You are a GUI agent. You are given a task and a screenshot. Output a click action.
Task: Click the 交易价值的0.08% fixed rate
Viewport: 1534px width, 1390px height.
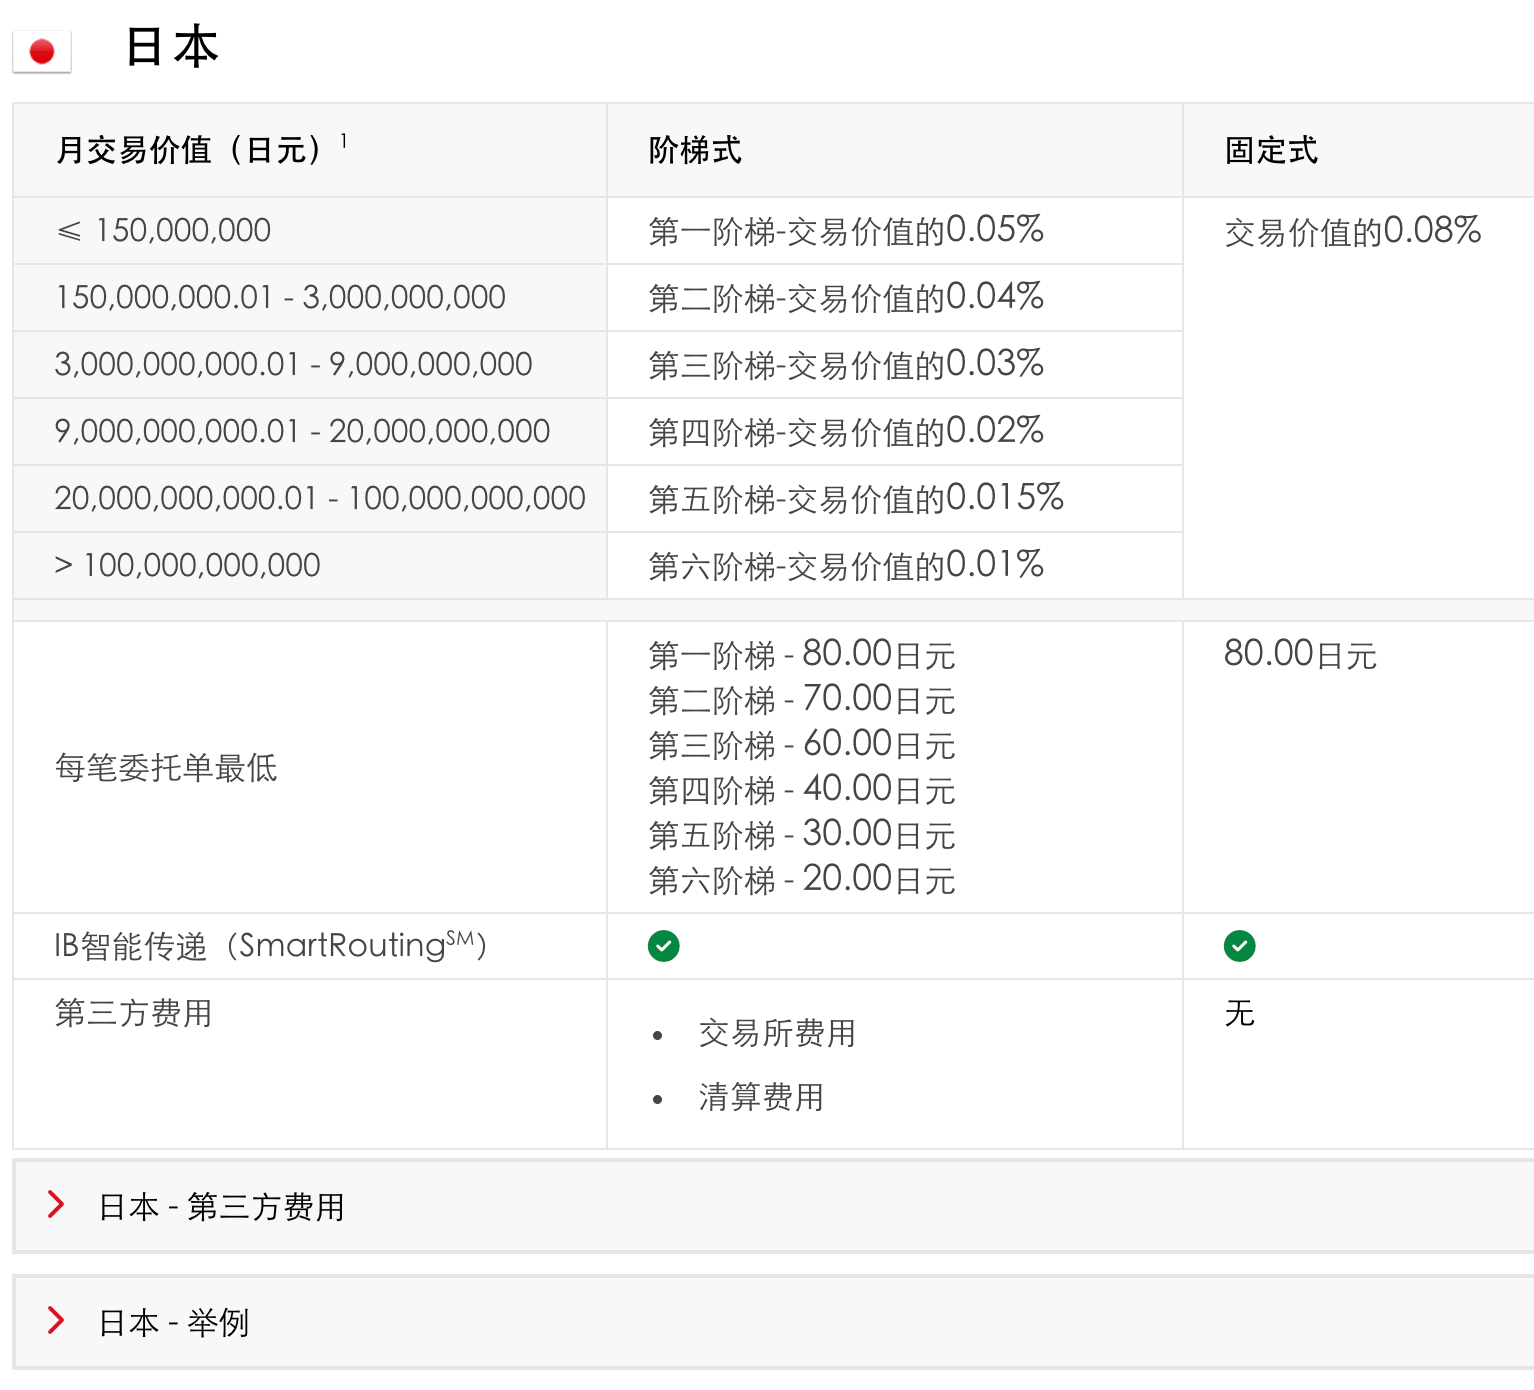pyautogui.click(x=1352, y=232)
